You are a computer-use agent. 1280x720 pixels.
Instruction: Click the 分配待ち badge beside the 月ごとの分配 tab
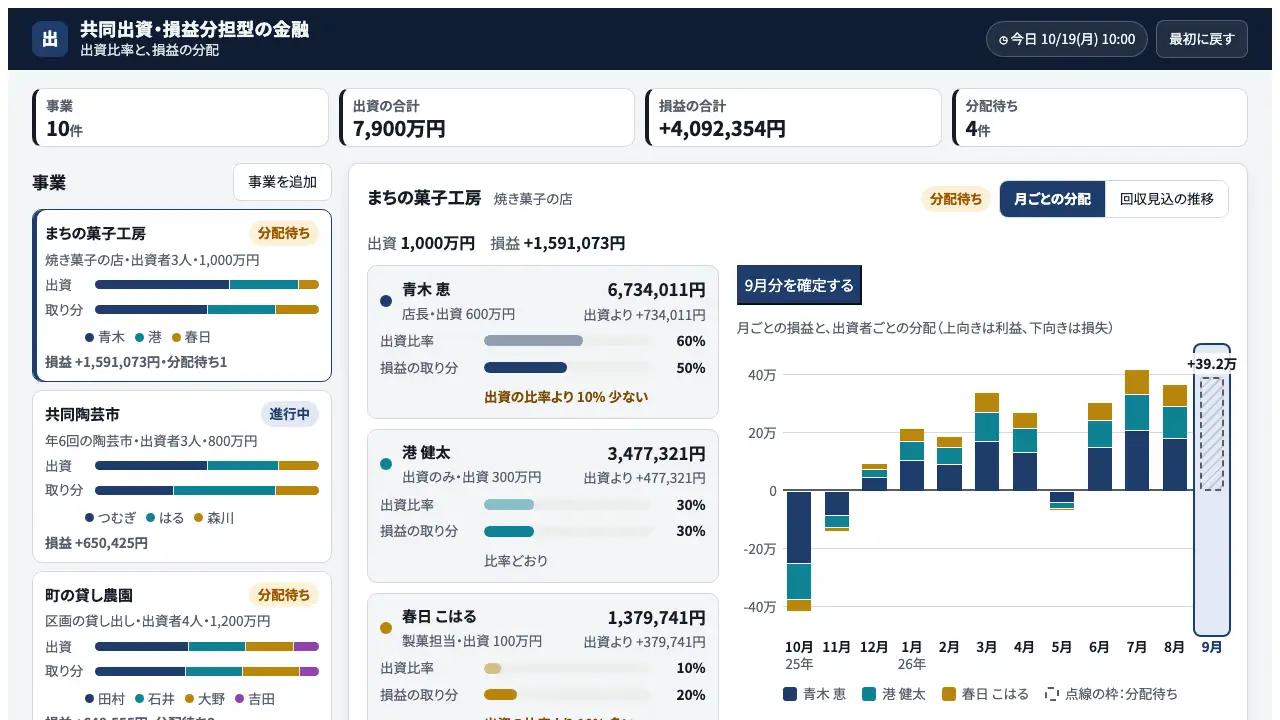956,199
